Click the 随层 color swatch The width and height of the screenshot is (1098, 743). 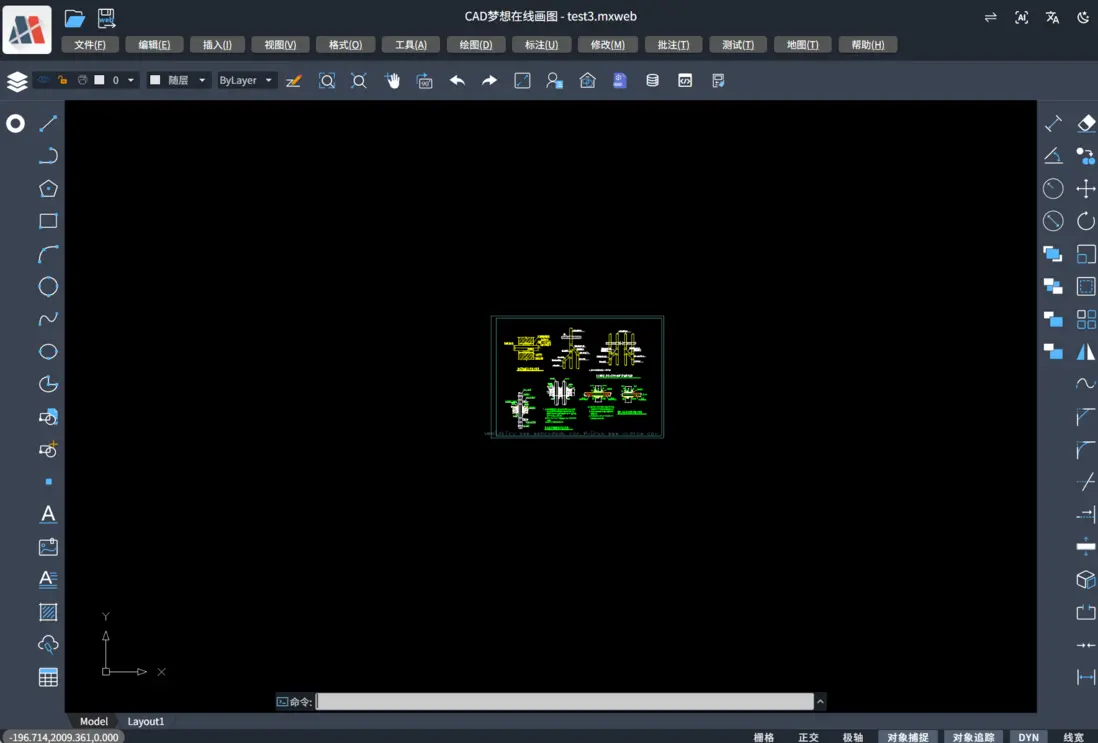pos(155,80)
